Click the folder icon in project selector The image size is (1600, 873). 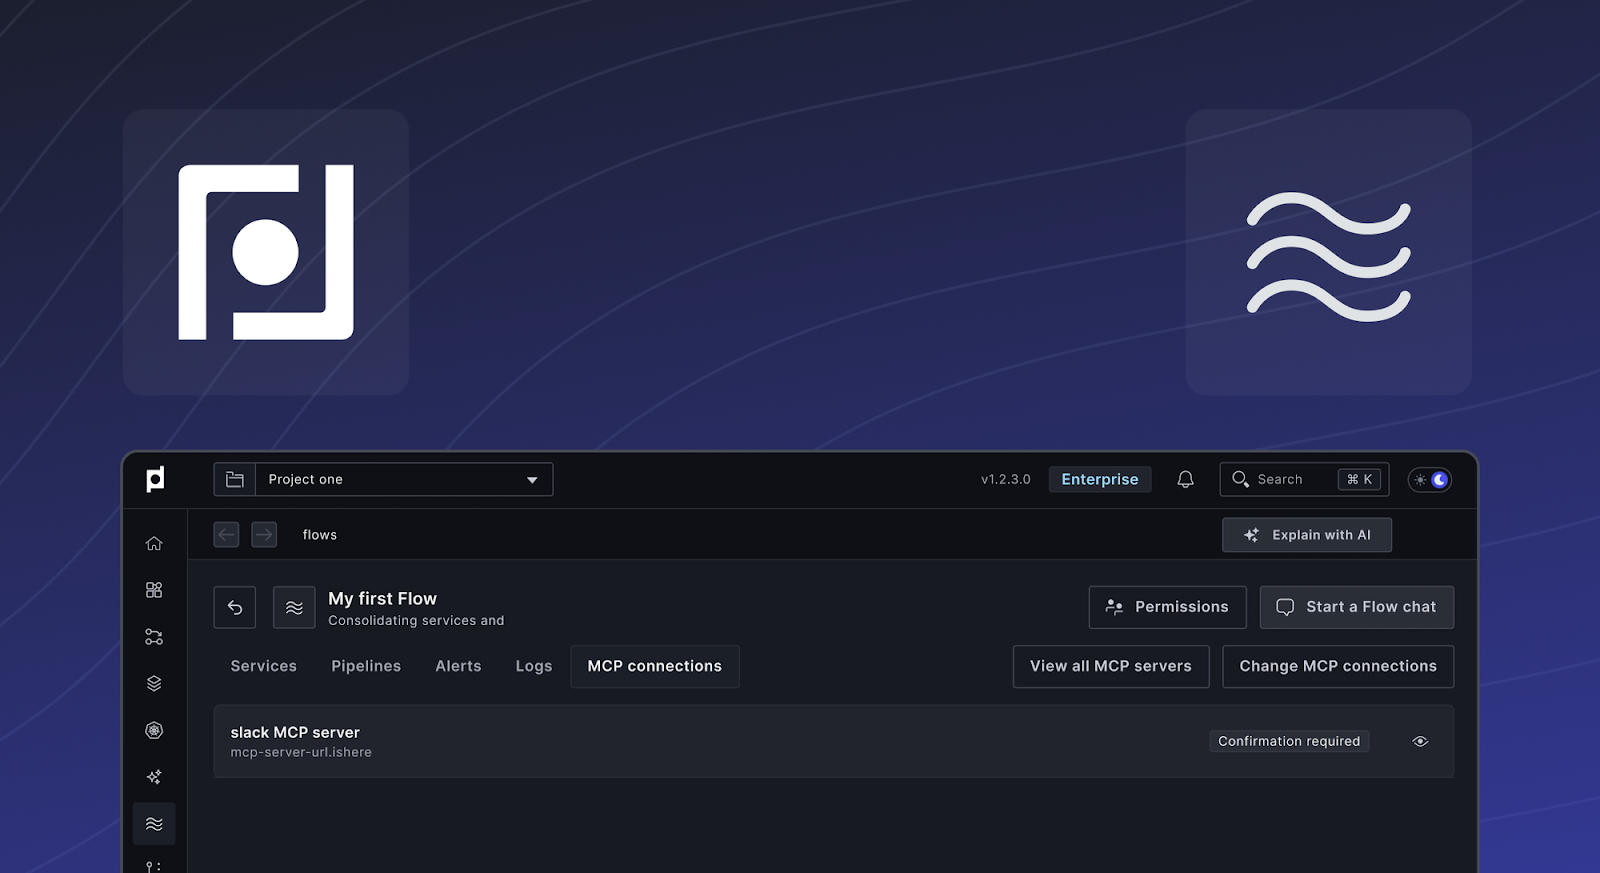pos(235,480)
